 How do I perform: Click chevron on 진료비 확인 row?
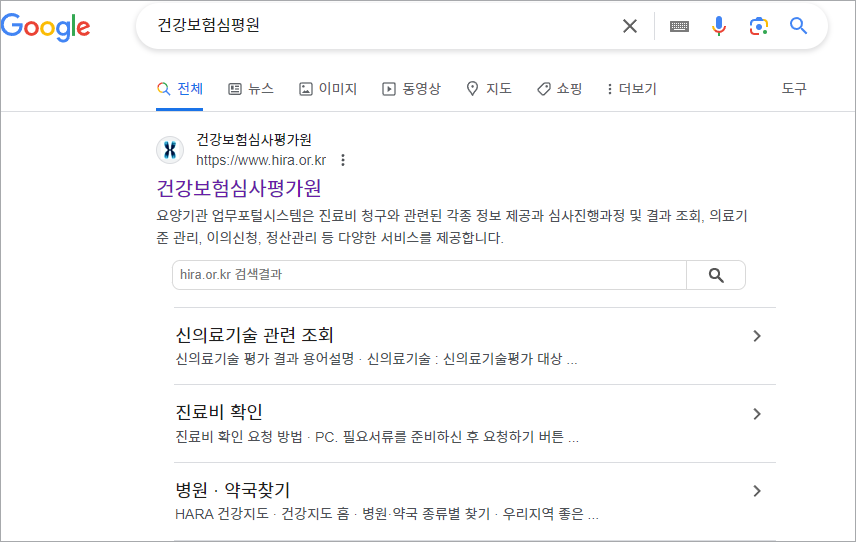tap(757, 414)
